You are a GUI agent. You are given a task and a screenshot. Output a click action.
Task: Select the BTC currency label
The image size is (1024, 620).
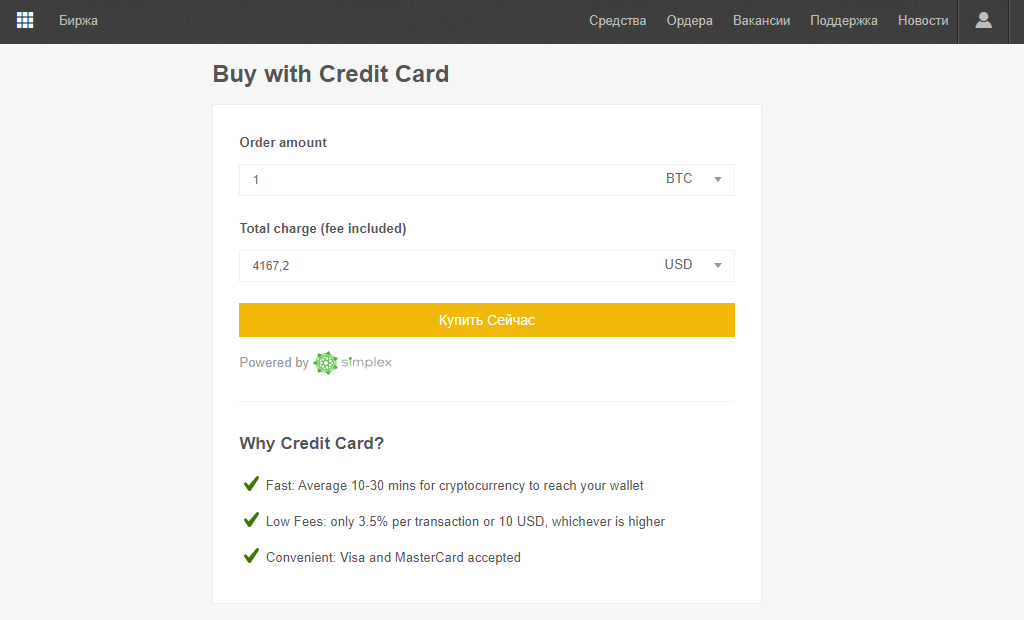(x=679, y=178)
